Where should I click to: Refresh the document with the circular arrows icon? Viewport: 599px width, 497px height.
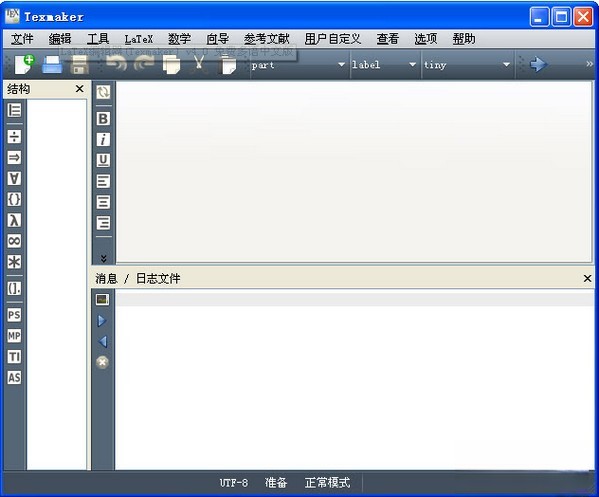click(x=103, y=92)
